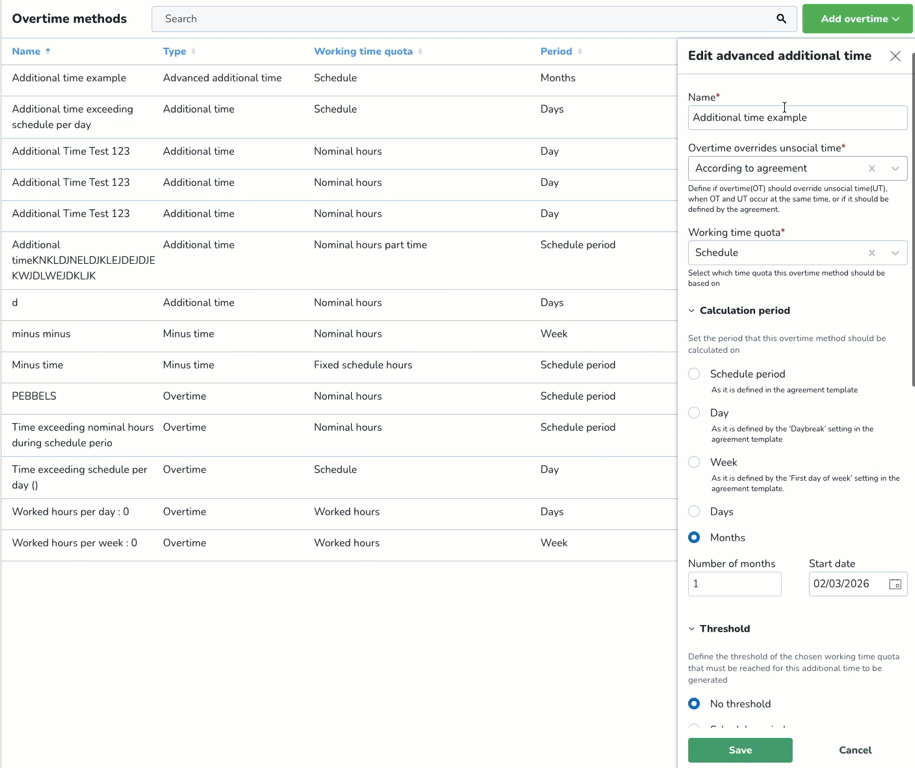Image resolution: width=915 pixels, height=768 pixels.
Task: Save the overtime method changes
Action: [740, 750]
